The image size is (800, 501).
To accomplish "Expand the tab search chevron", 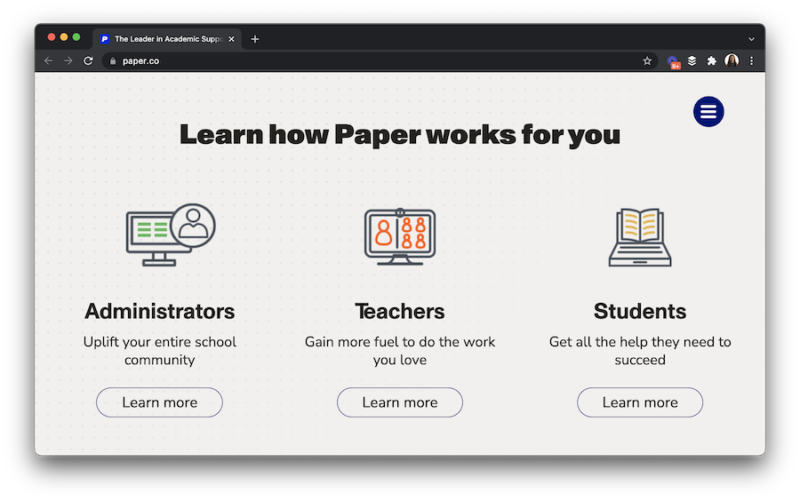I will [751, 39].
